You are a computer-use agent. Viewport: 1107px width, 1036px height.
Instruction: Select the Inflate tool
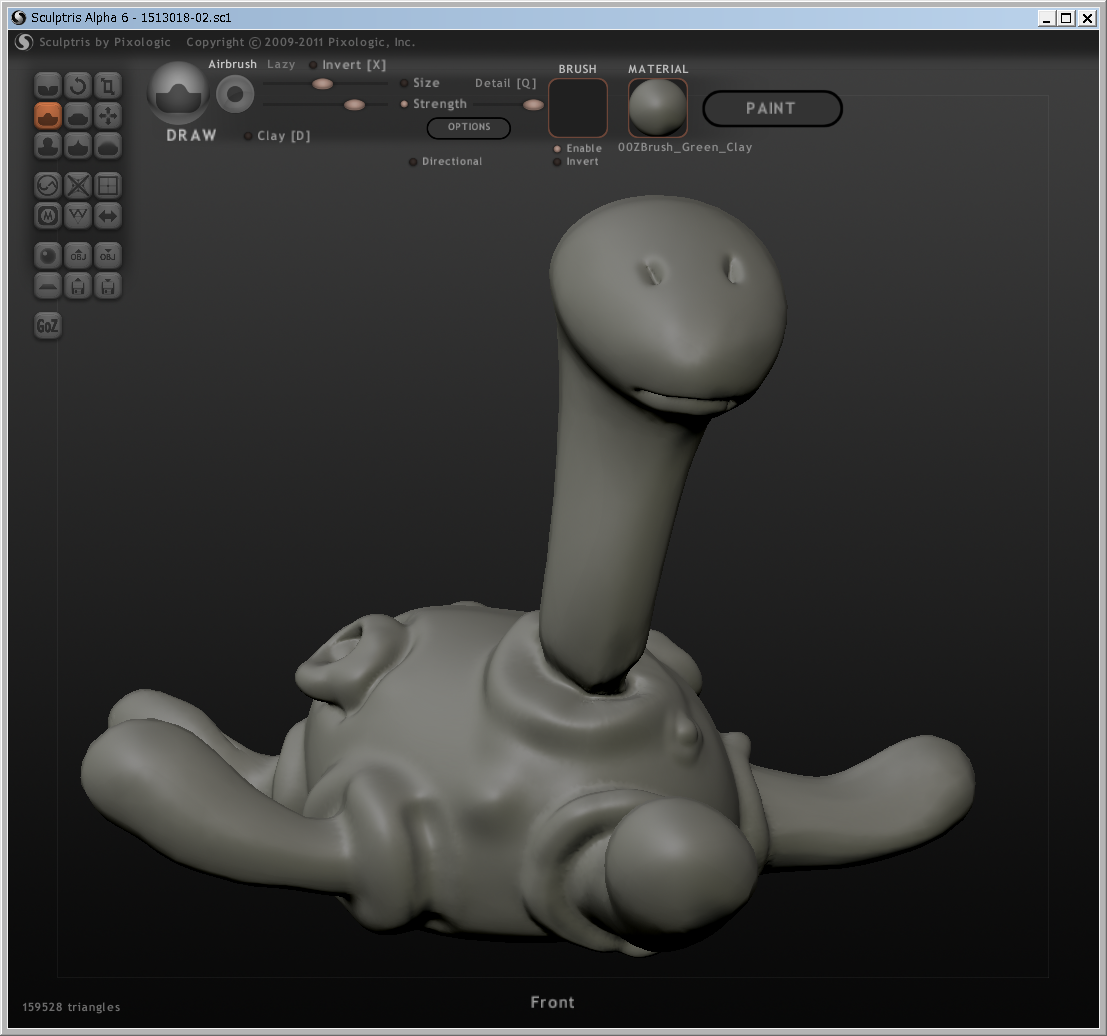pyautogui.click(x=48, y=145)
